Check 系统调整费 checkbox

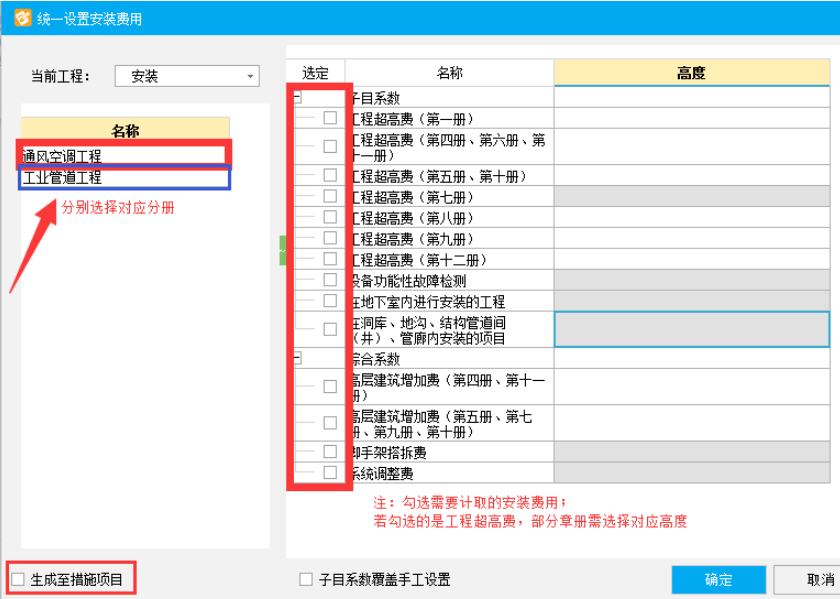(330, 473)
